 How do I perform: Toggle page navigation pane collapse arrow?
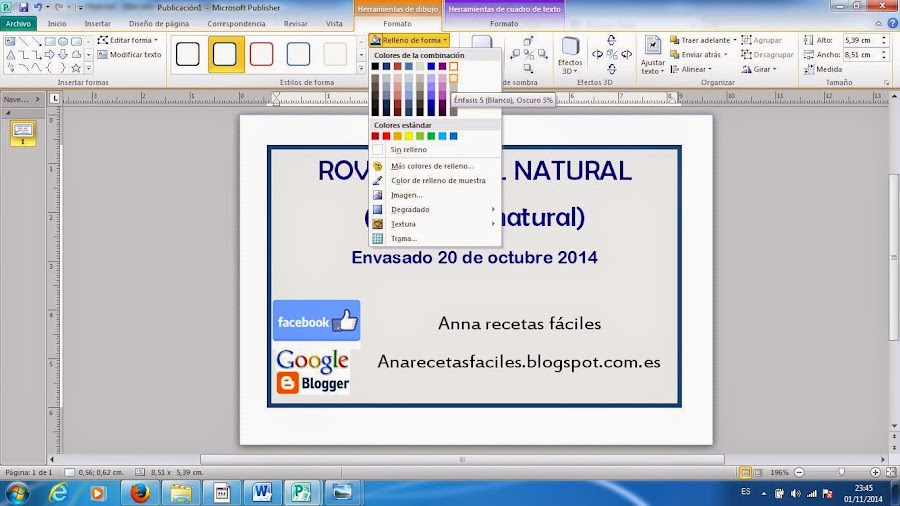[x=37, y=99]
